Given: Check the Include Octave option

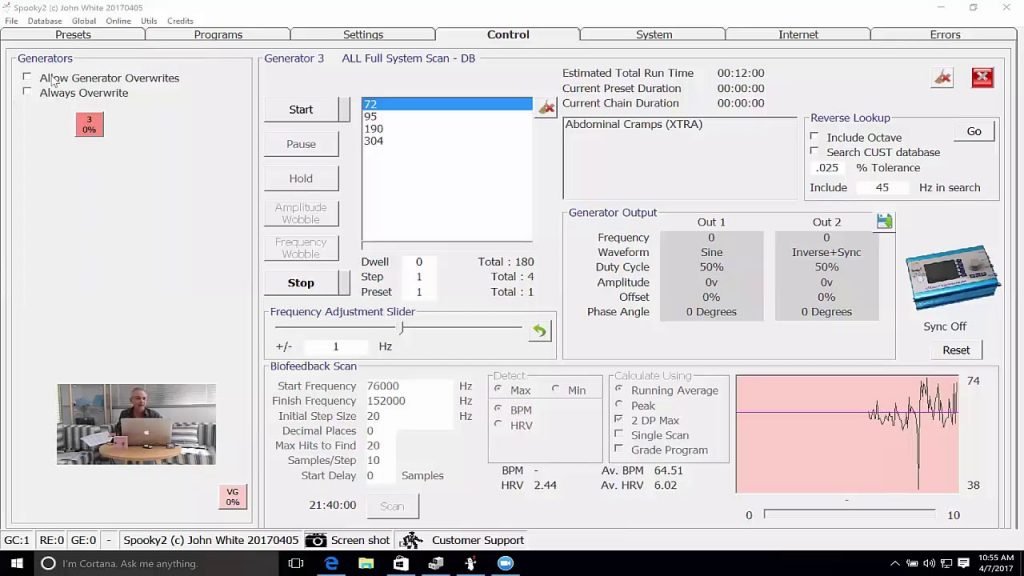Looking at the screenshot, I should 815,137.
